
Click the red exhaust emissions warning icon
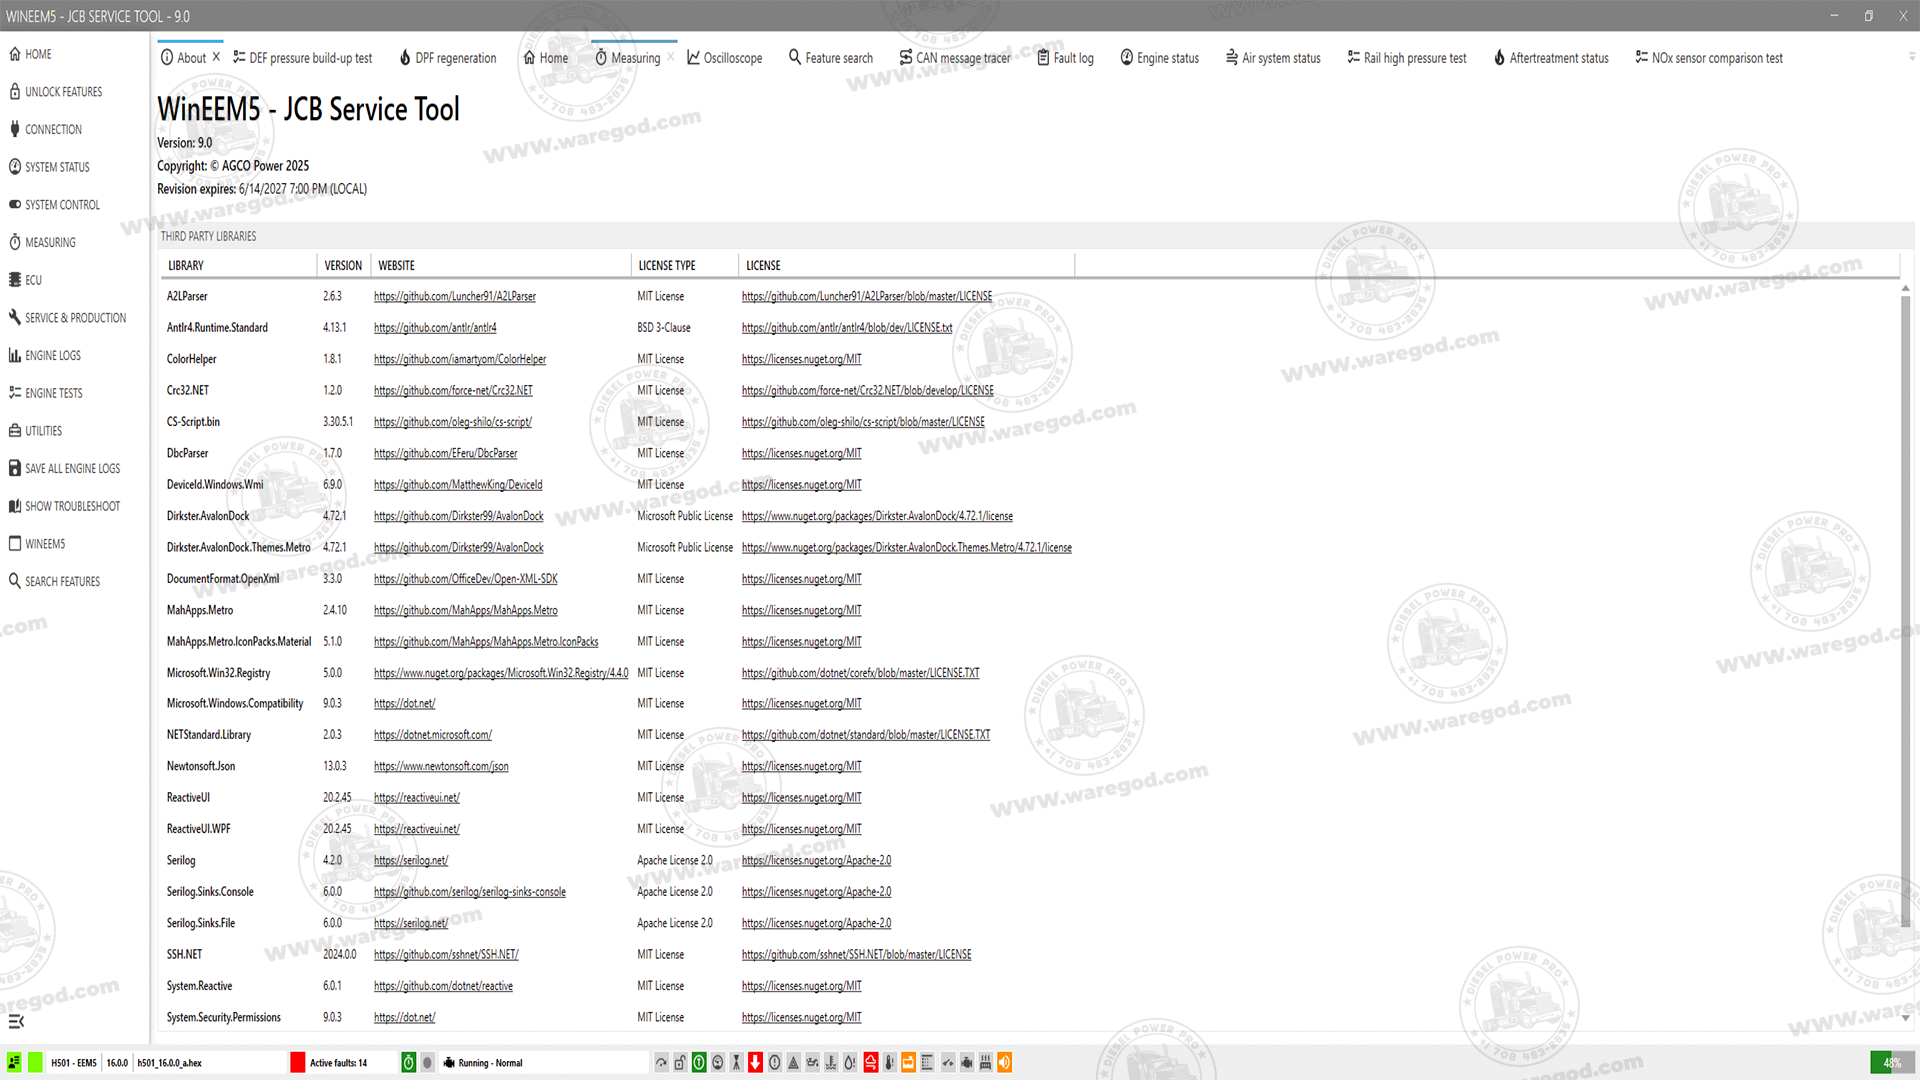point(868,1062)
